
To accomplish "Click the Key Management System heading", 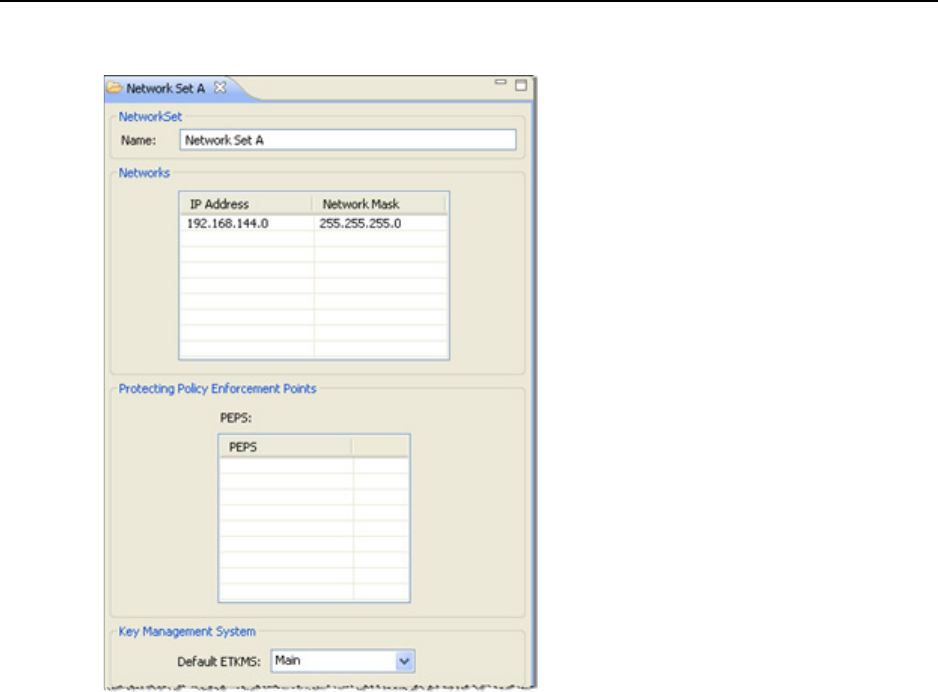I will point(187,632).
